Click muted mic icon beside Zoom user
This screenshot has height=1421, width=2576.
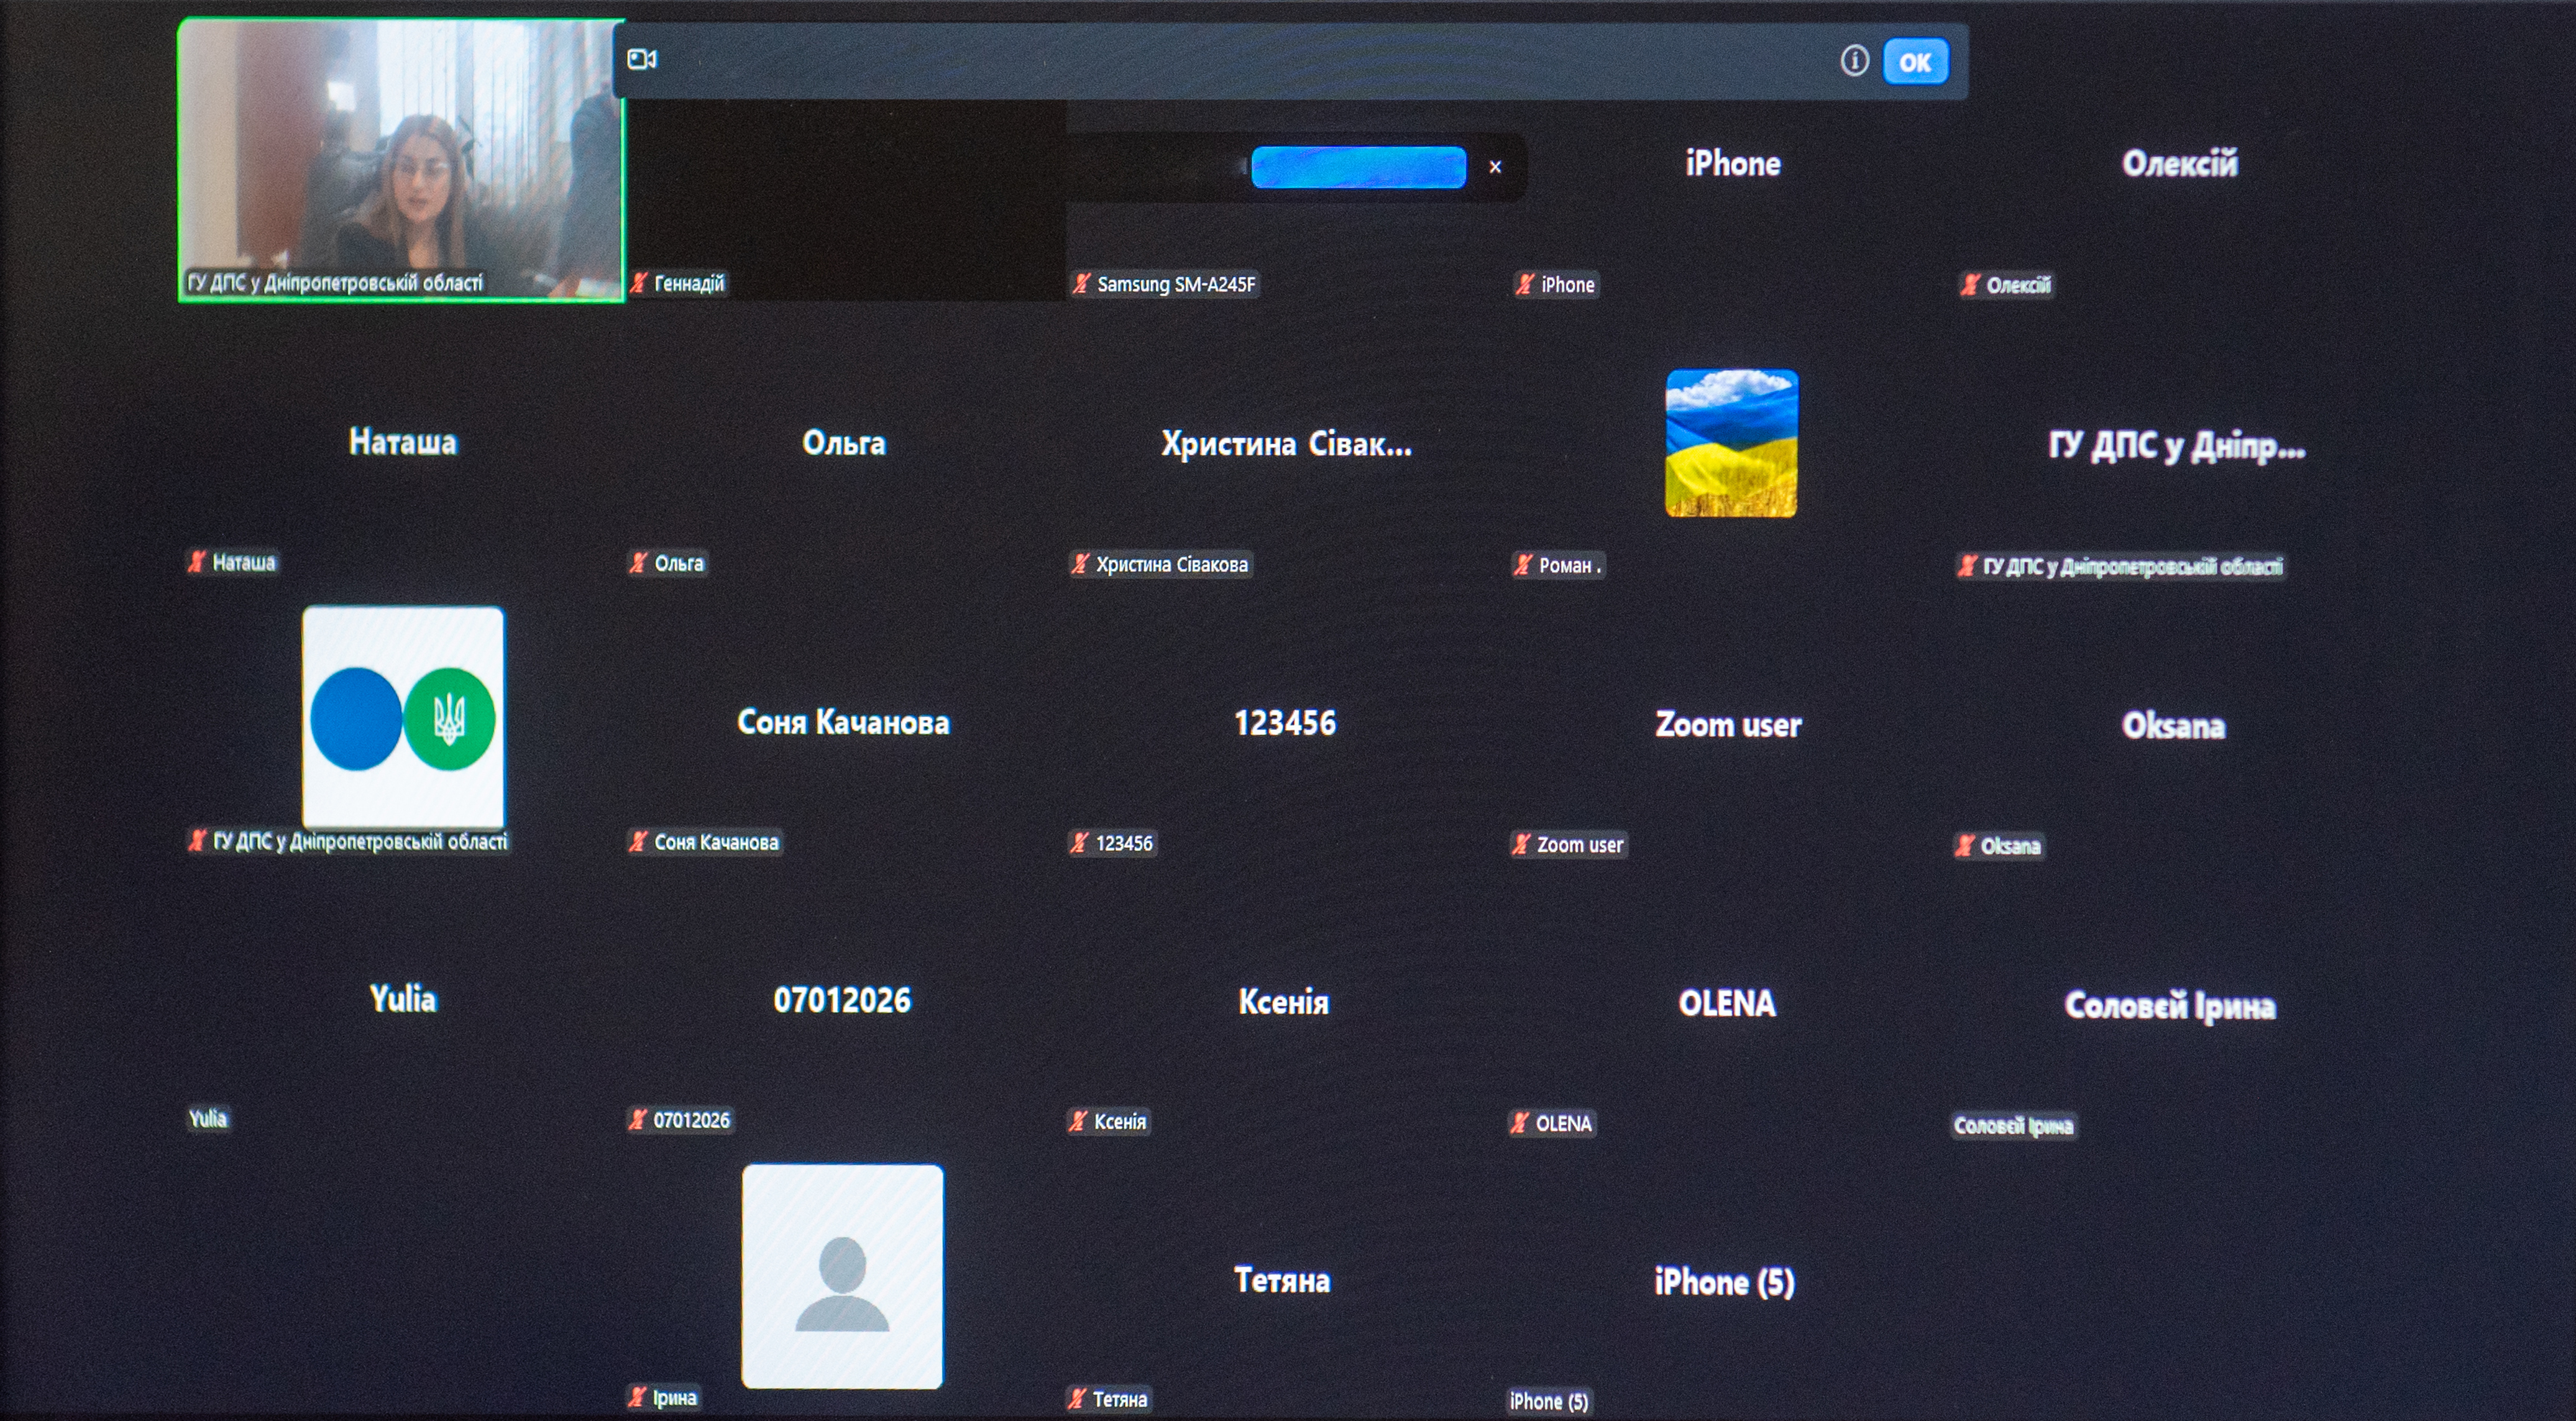coord(1521,845)
